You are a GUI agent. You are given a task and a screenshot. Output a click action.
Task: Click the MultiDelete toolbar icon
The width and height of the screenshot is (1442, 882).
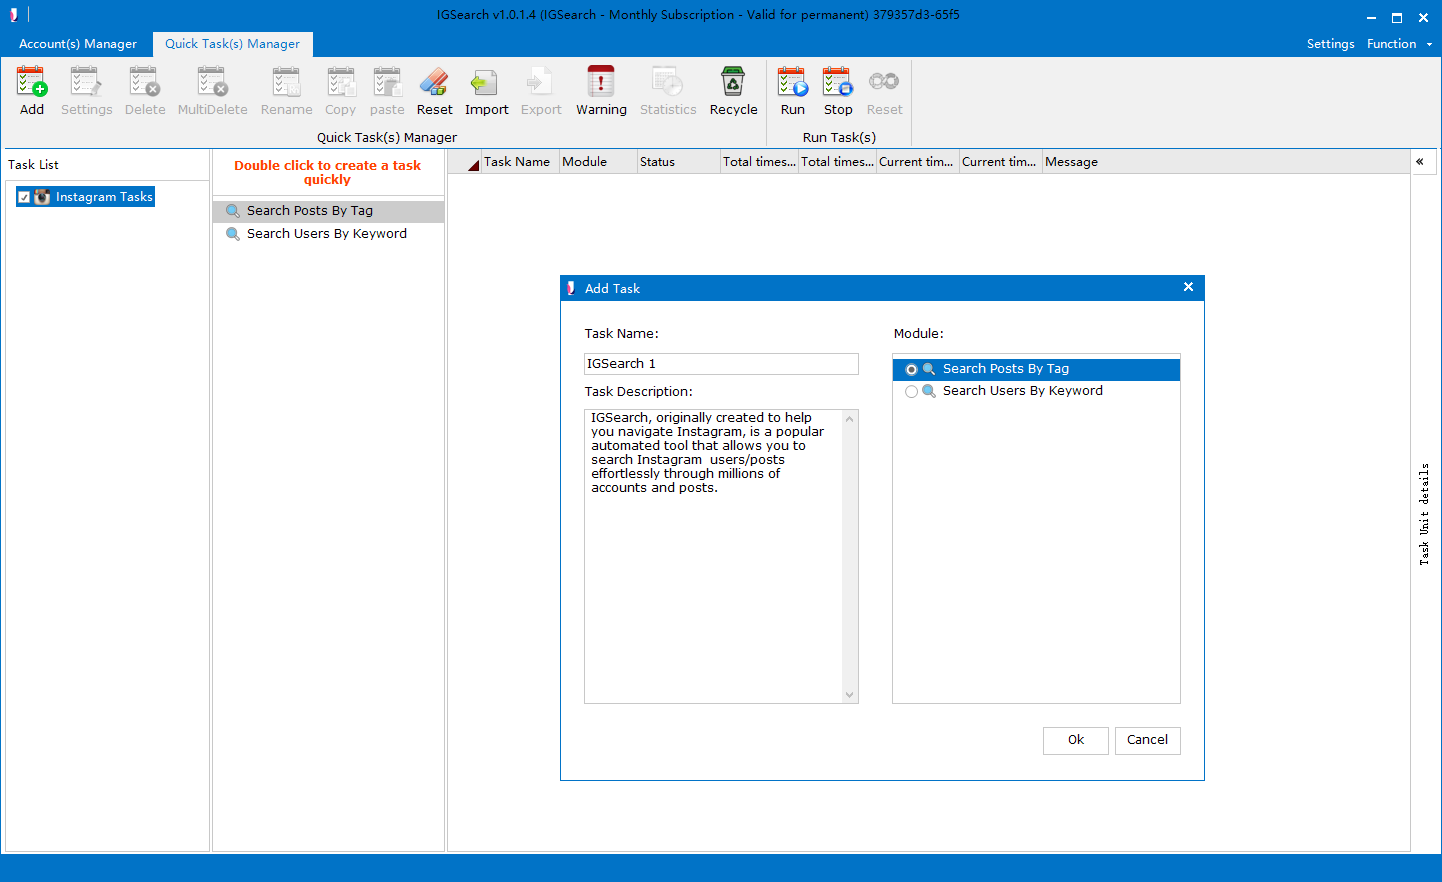[212, 82]
